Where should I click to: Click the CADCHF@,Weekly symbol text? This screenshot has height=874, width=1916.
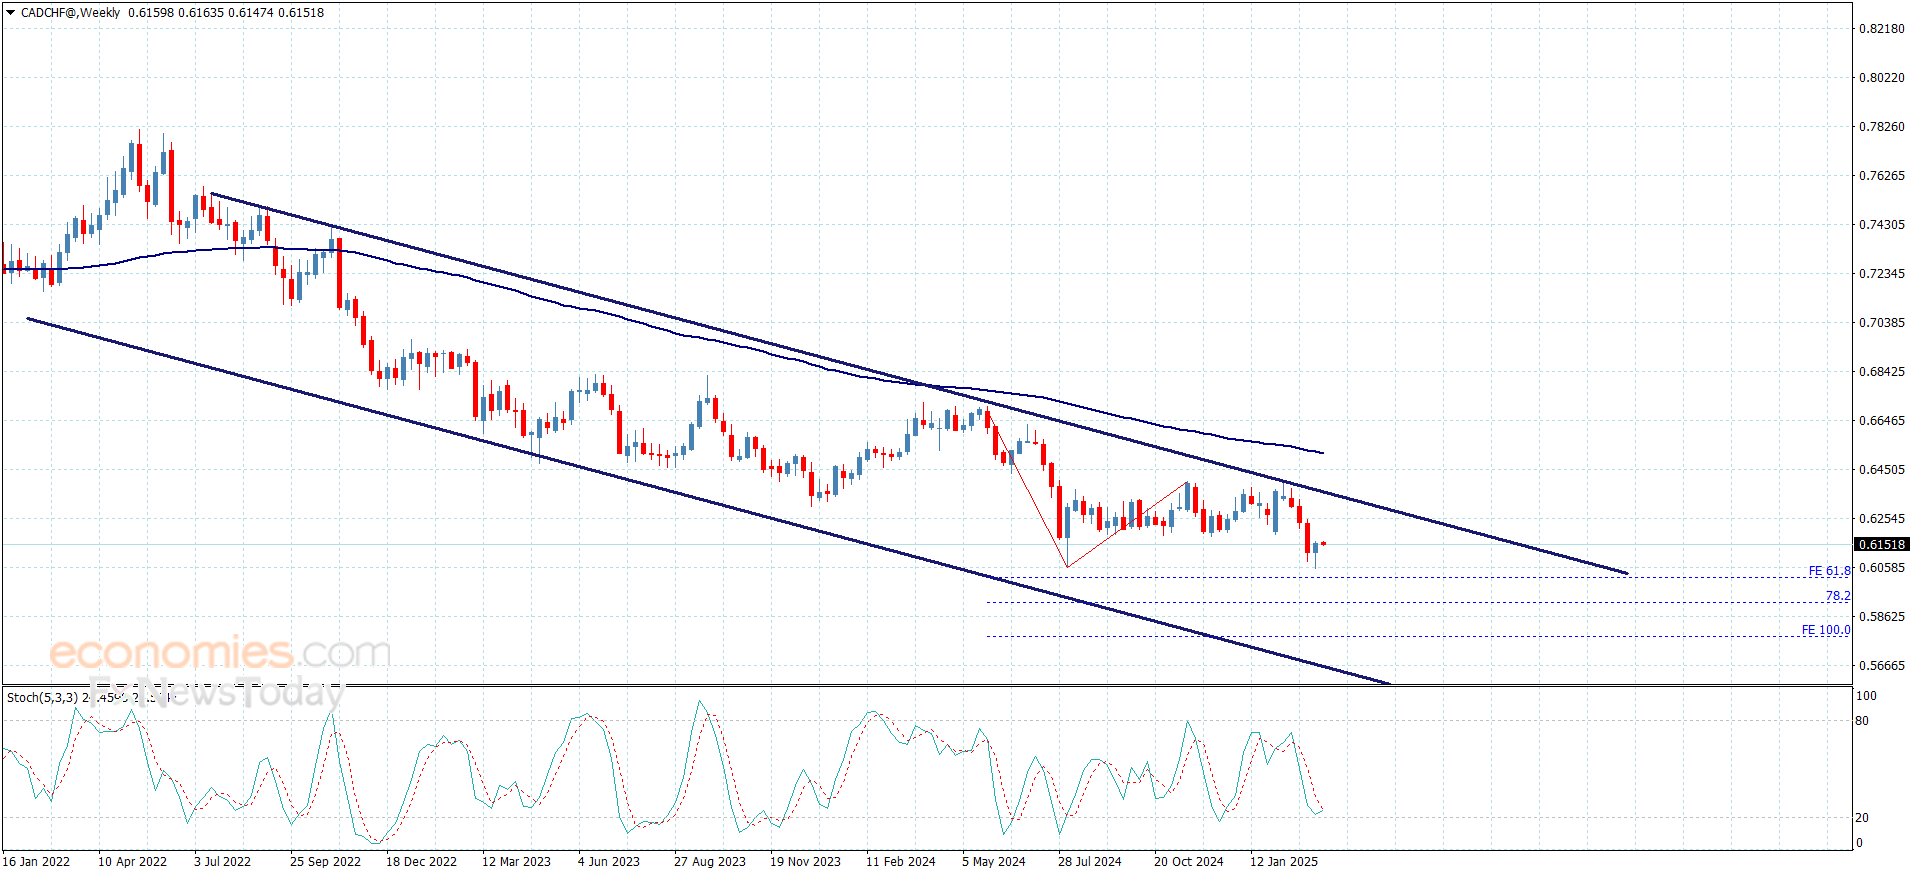pyautogui.click(x=70, y=13)
